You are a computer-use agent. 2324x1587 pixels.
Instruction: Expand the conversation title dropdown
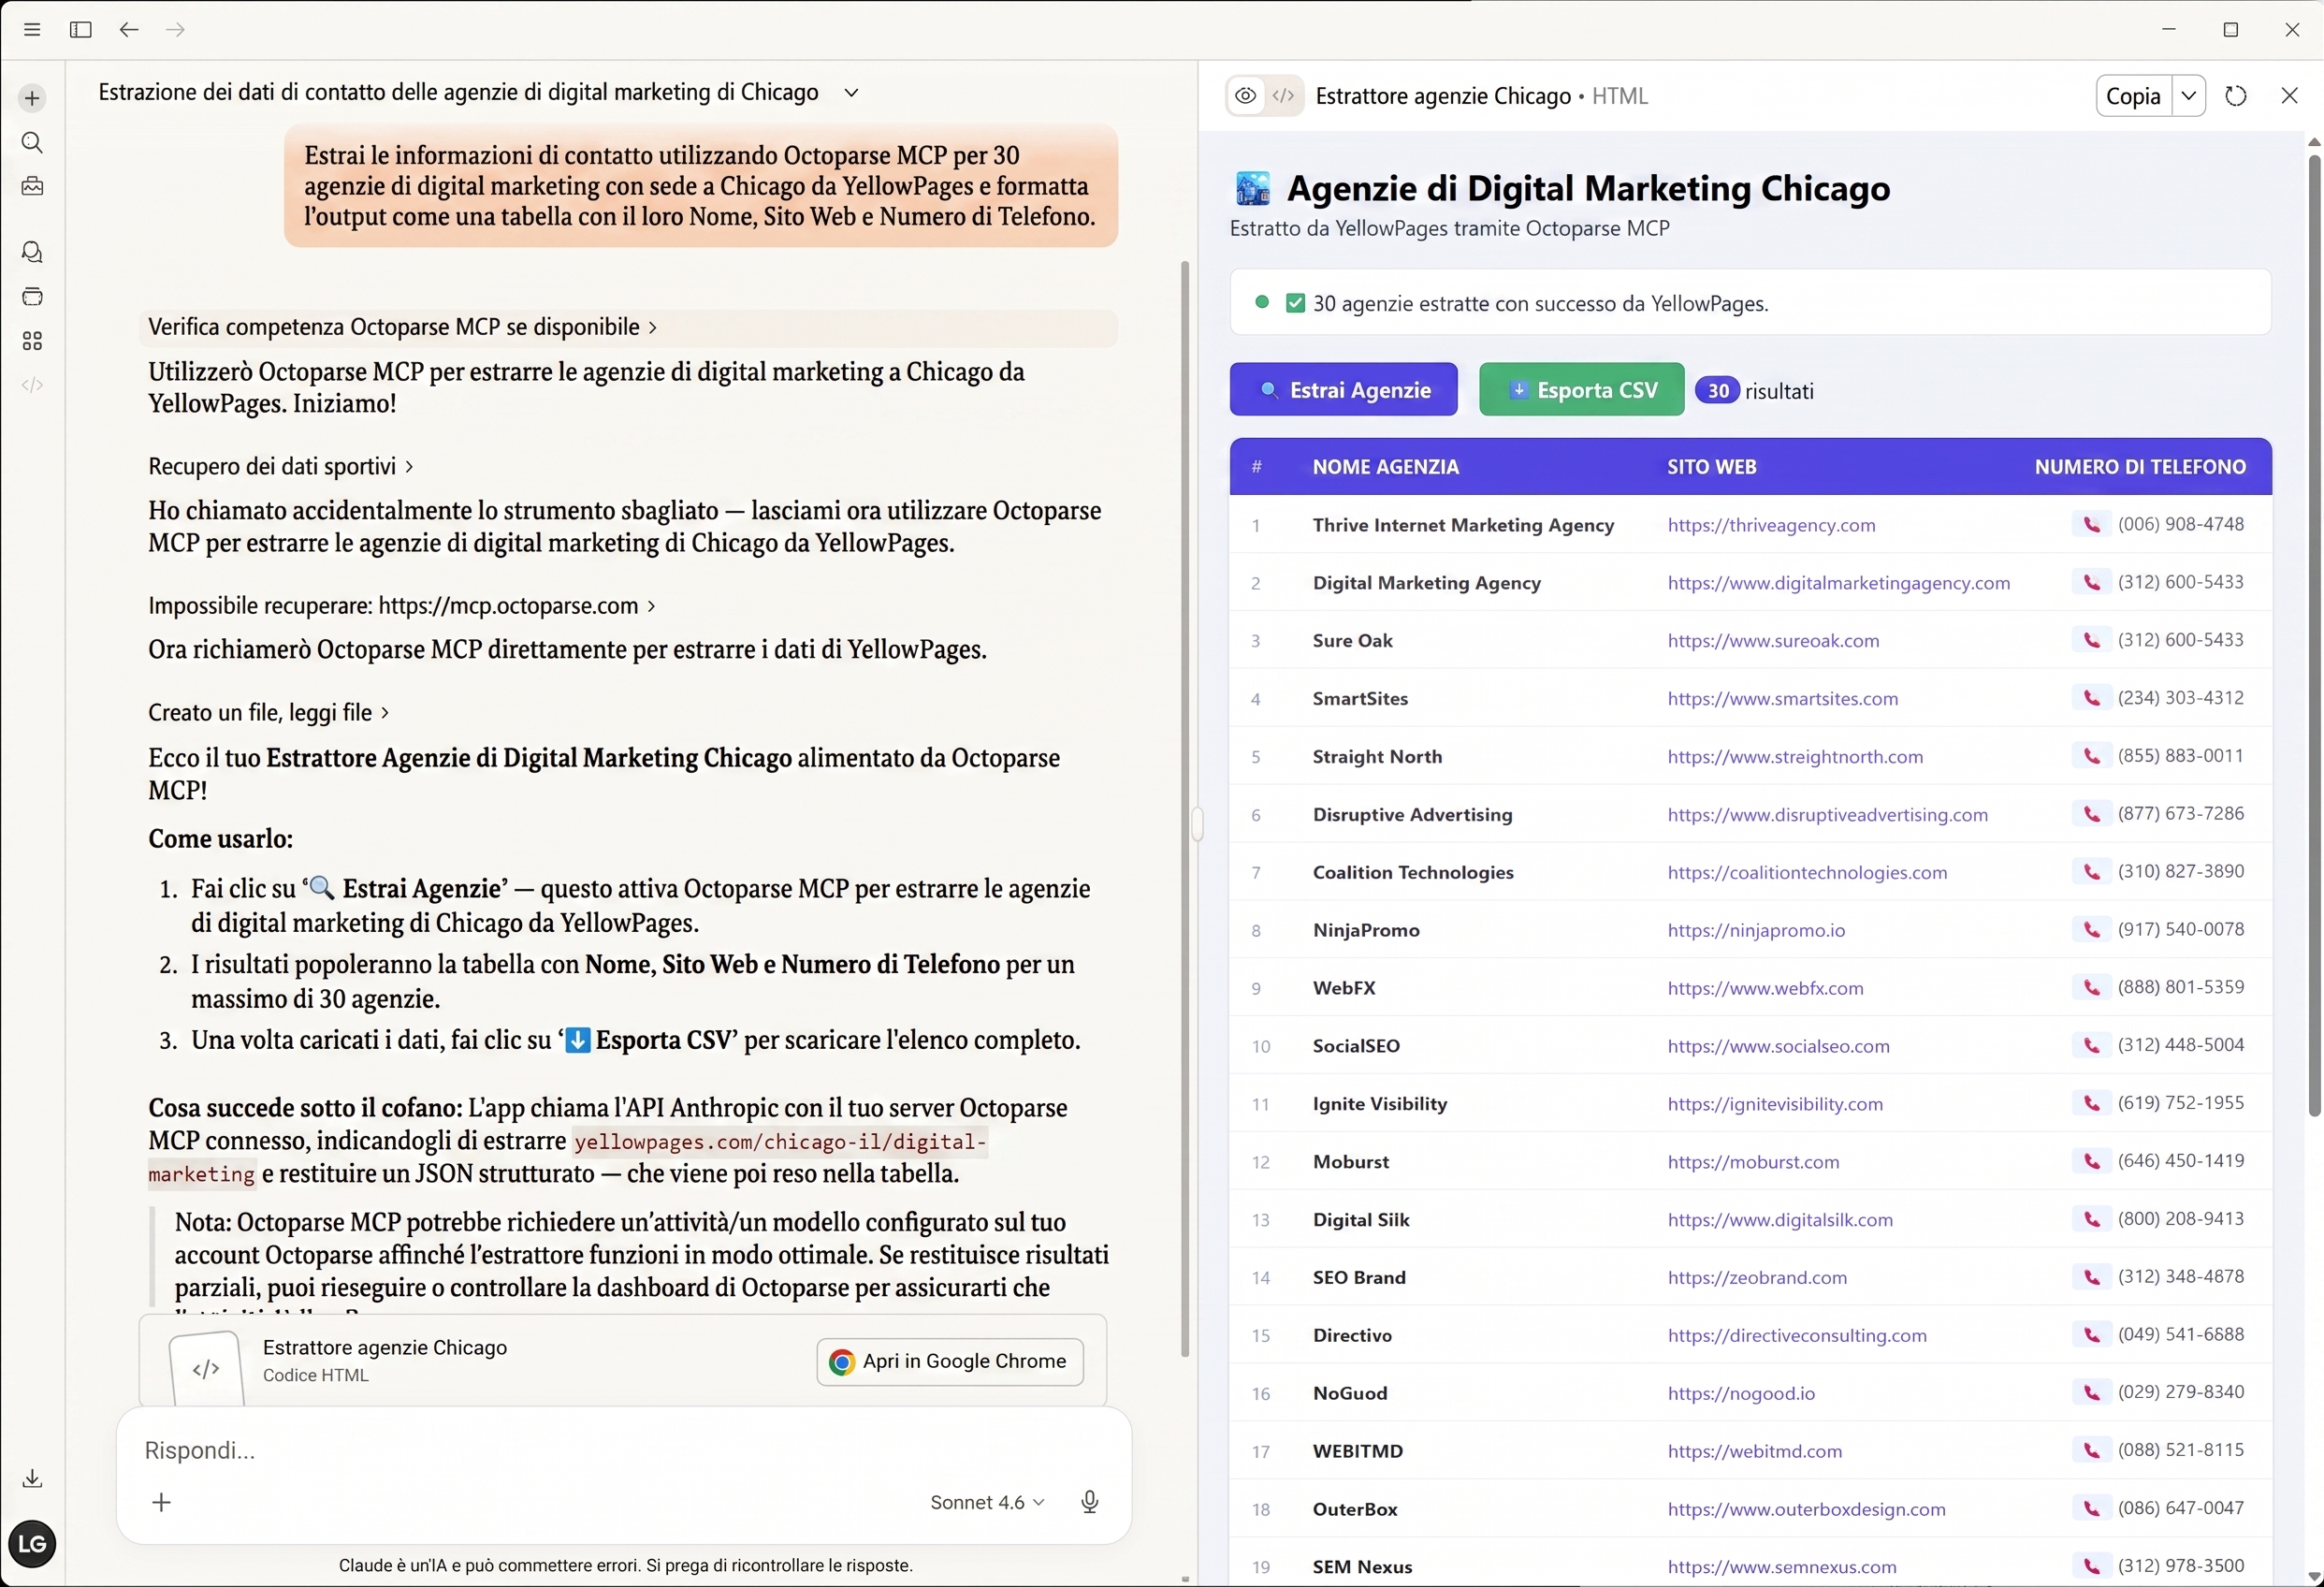coord(851,92)
